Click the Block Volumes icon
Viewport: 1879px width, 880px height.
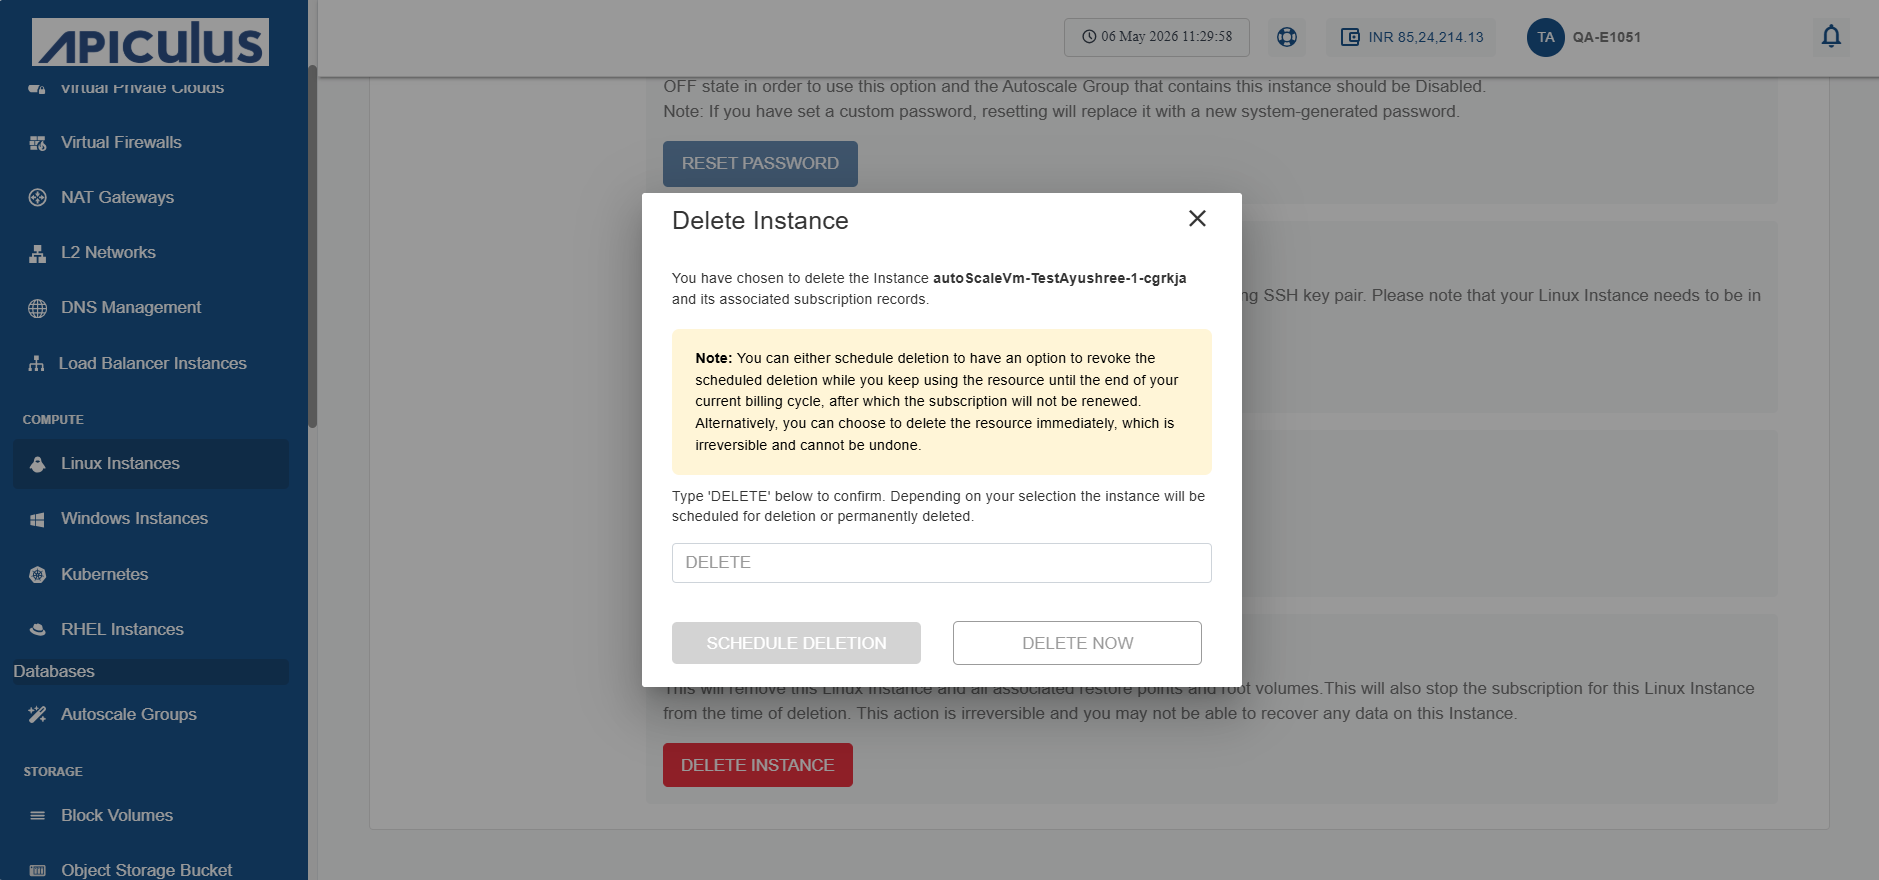coord(38,816)
